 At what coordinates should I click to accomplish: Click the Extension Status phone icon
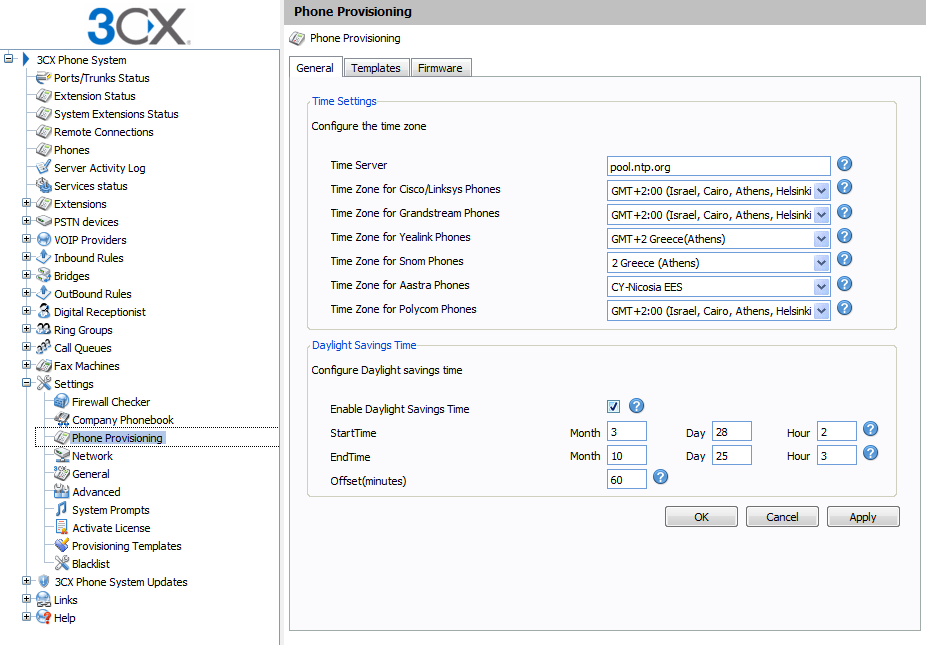(44, 96)
